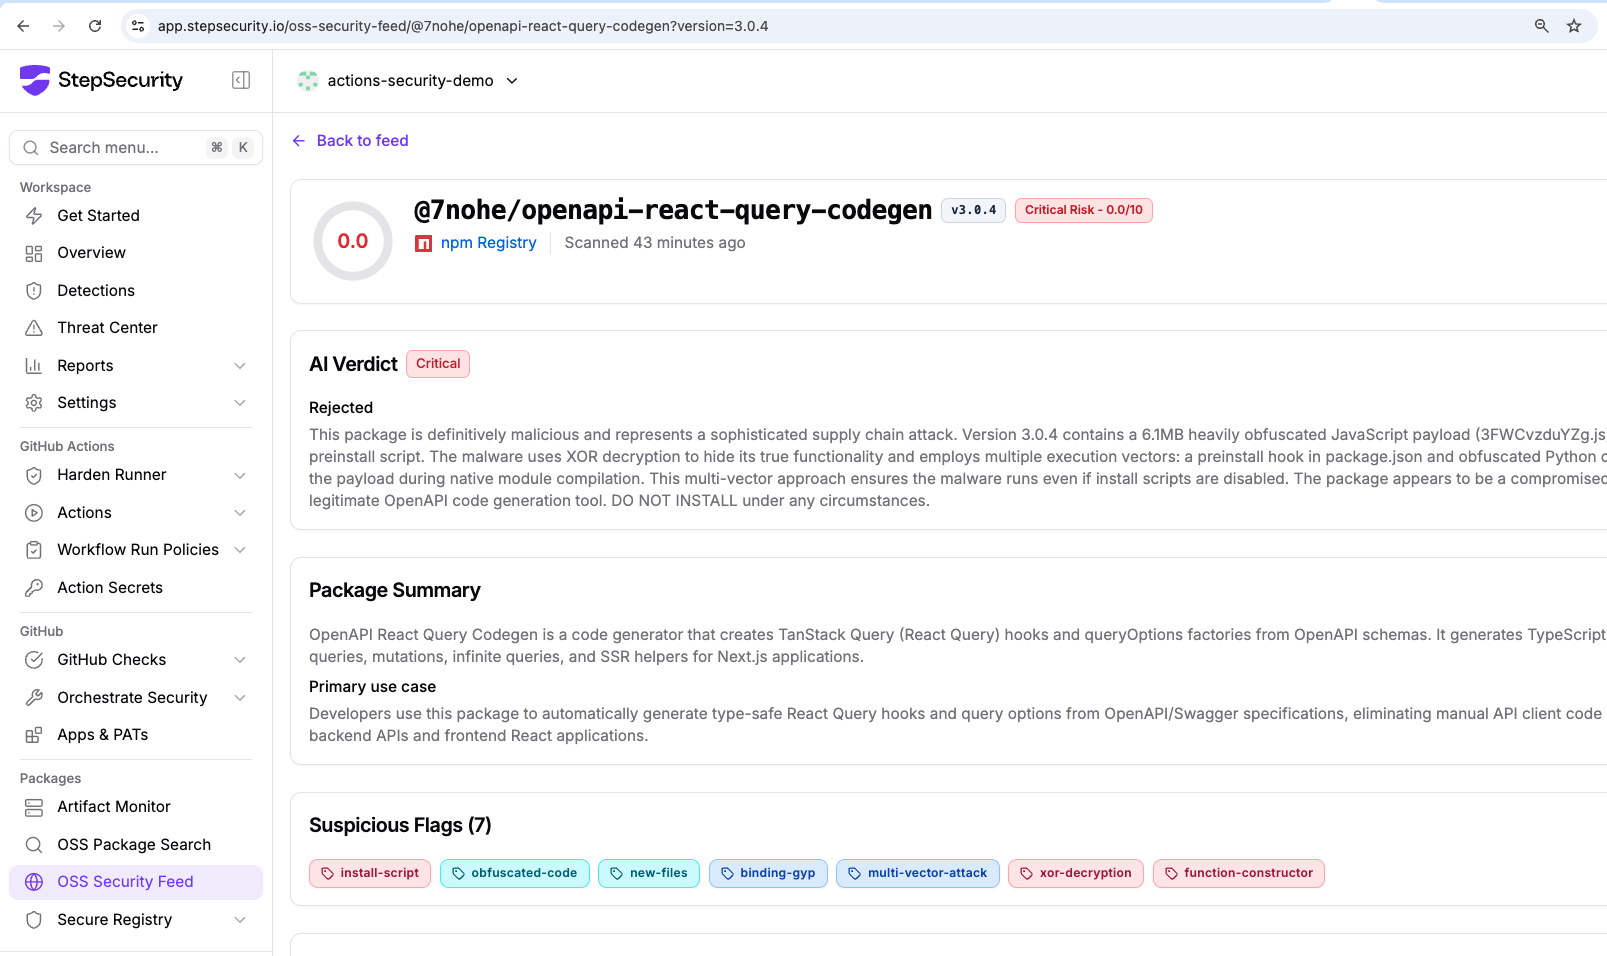Click the Workflow Run Policies clipboard icon

click(x=34, y=550)
